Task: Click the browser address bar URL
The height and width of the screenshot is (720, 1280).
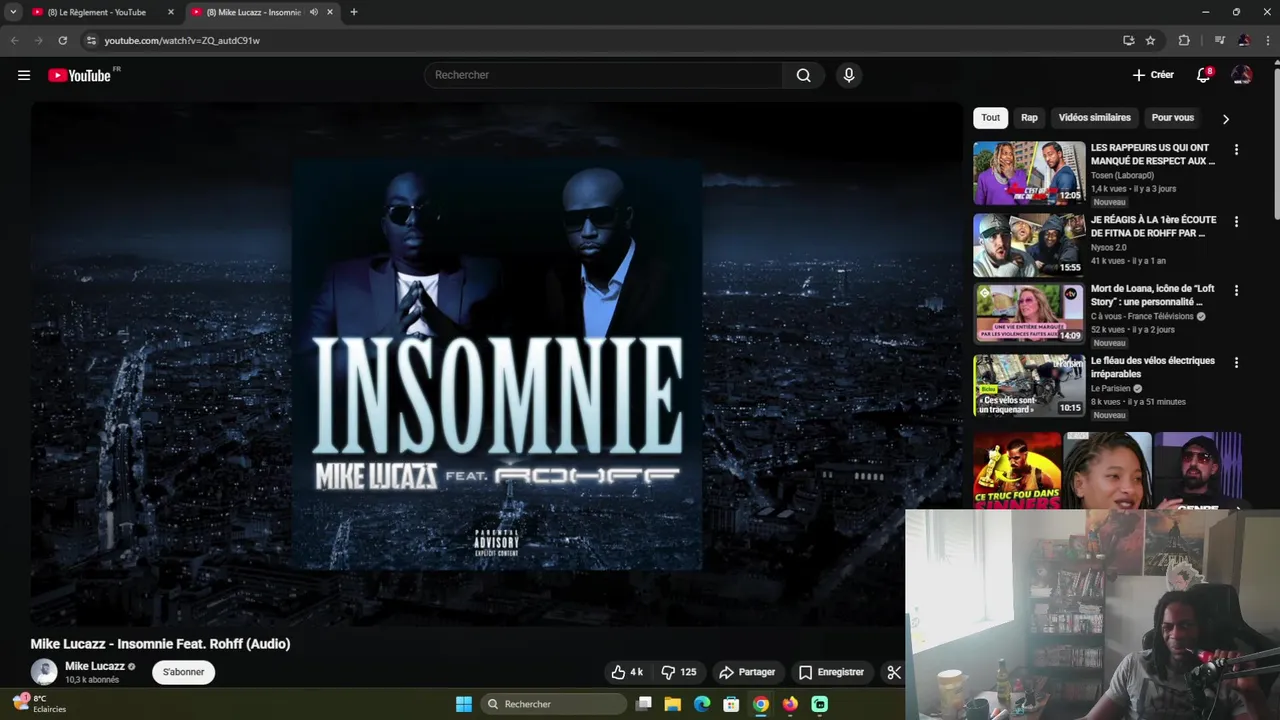Action: coord(182,40)
